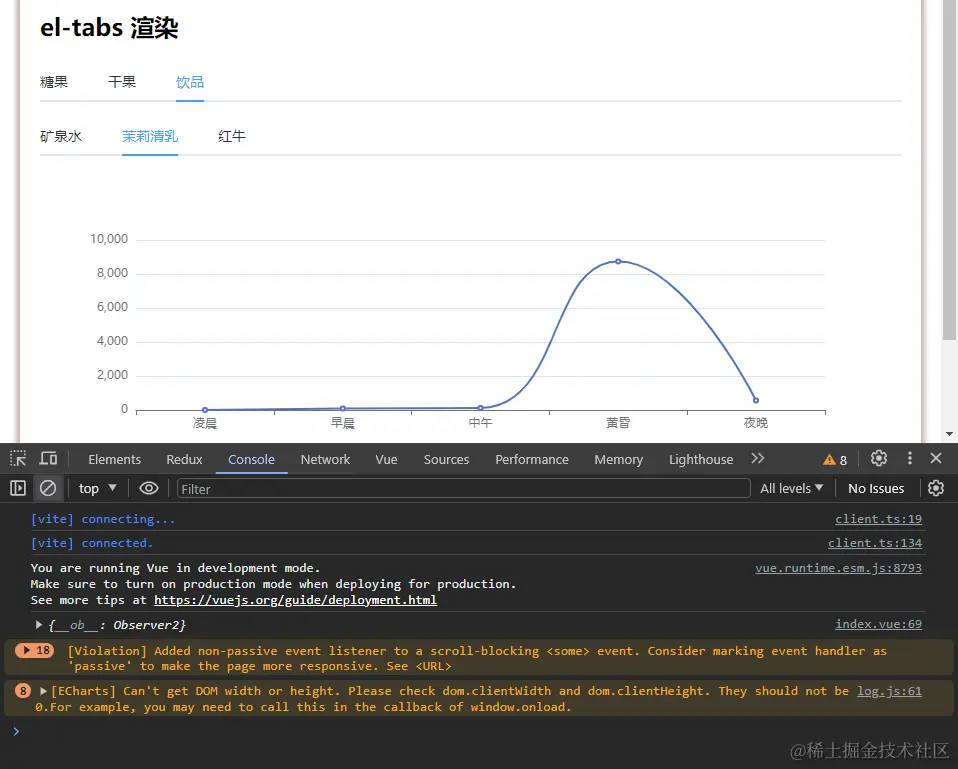Toggle the live expression eye icon
Screen dimensions: 958x769
[x=149, y=488]
